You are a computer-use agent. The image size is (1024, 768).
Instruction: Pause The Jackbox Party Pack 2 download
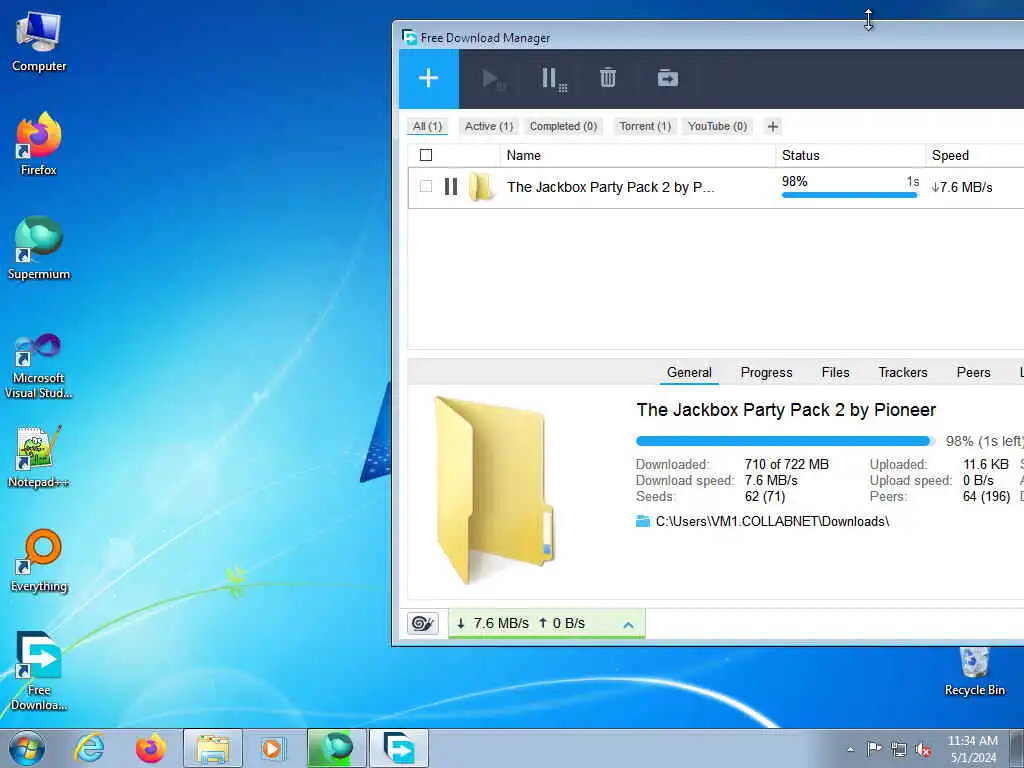point(451,187)
